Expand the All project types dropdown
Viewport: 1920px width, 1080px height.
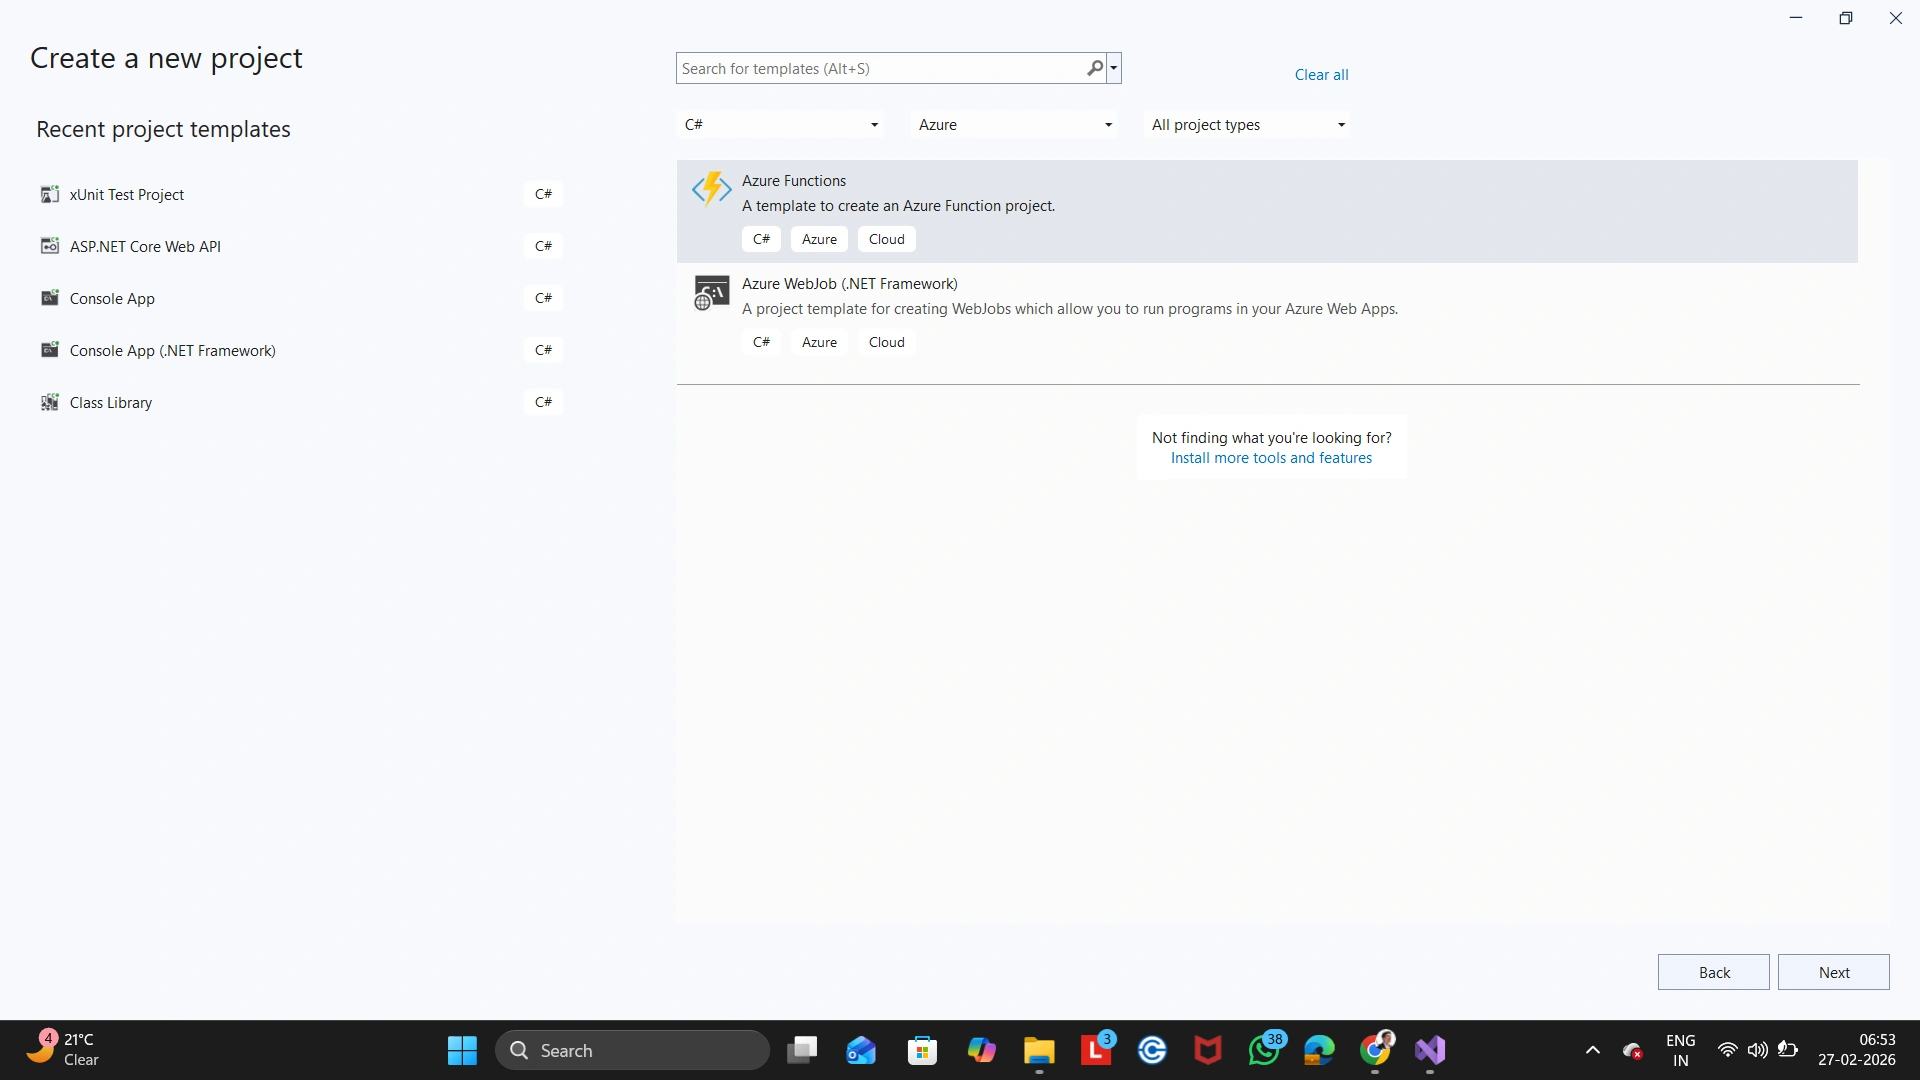(1247, 125)
